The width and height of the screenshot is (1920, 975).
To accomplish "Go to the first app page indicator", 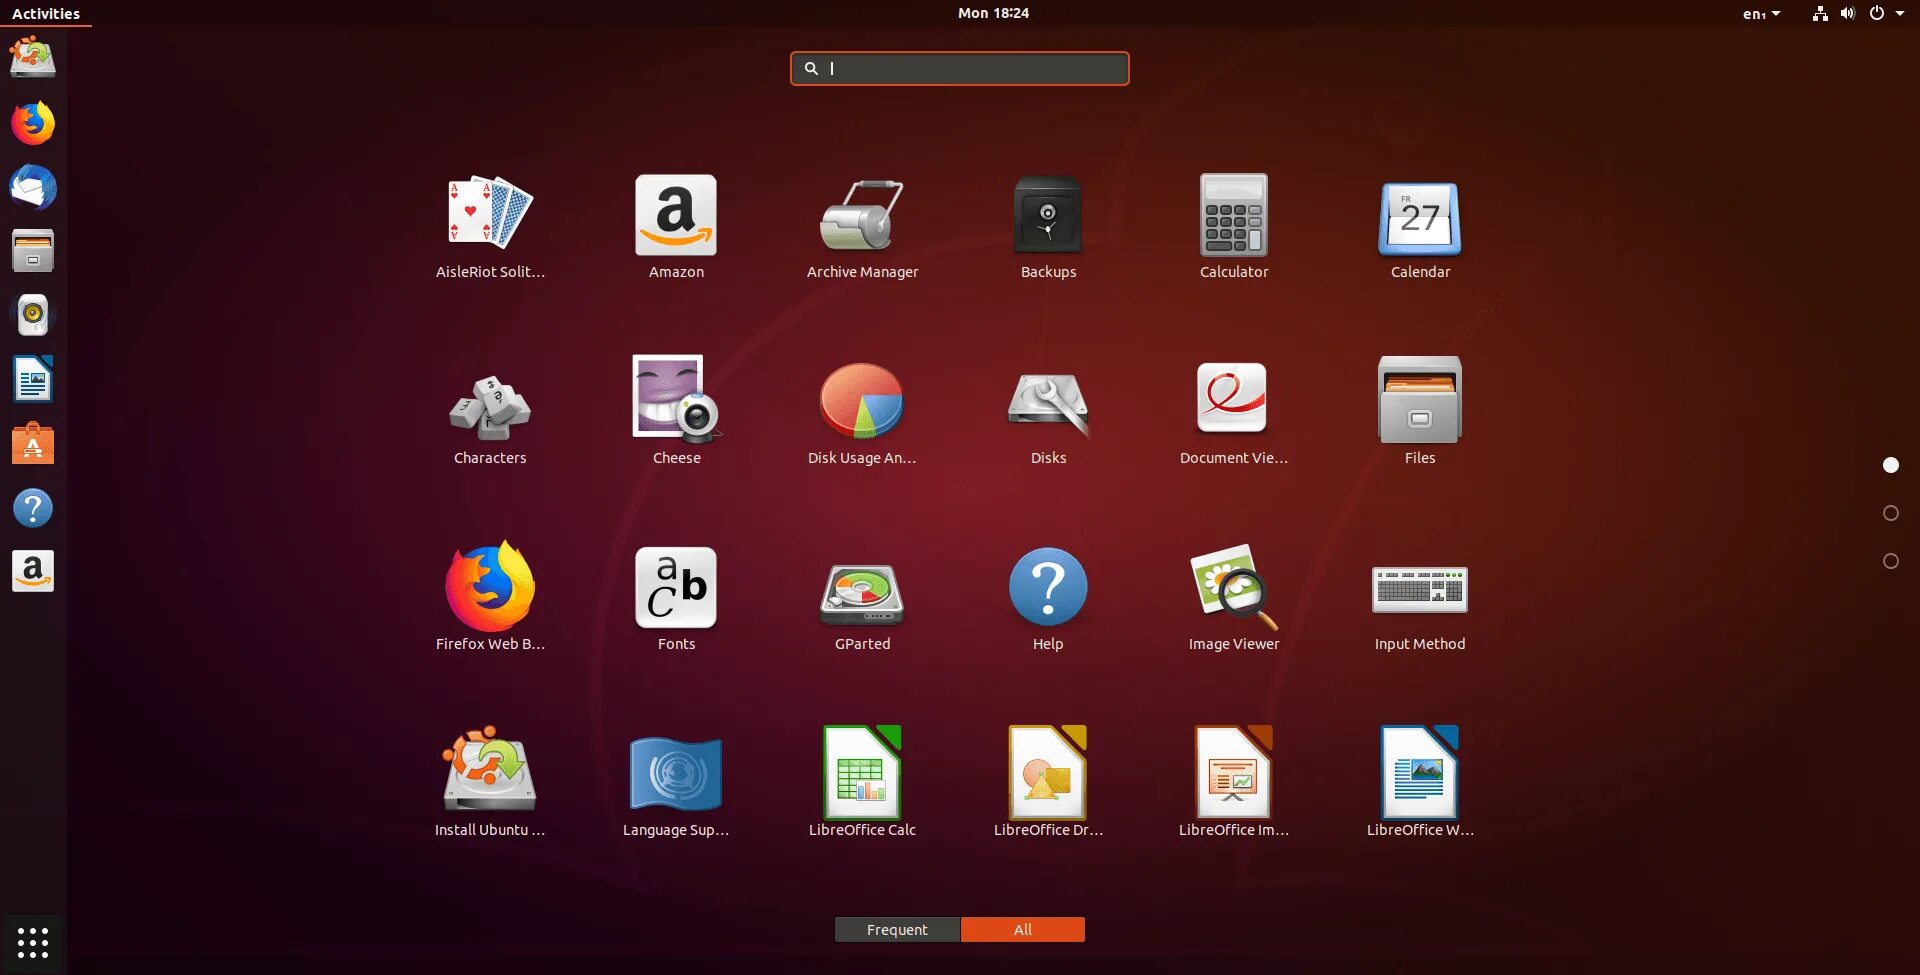I will point(1891,465).
